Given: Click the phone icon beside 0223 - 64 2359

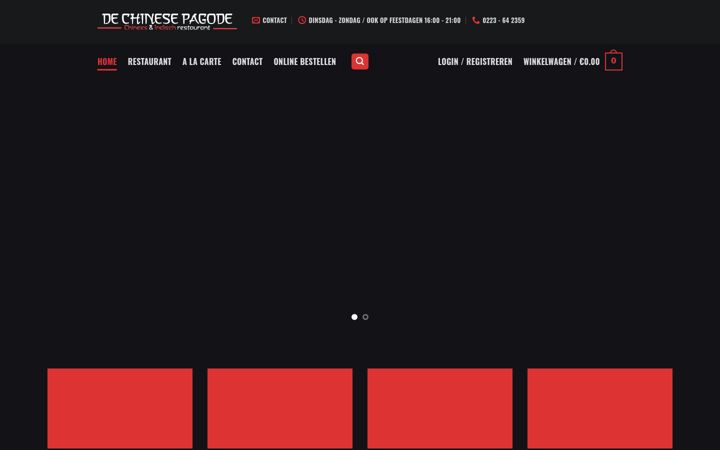Looking at the screenshot, I should pyautogui.click(x=476, y=20).
